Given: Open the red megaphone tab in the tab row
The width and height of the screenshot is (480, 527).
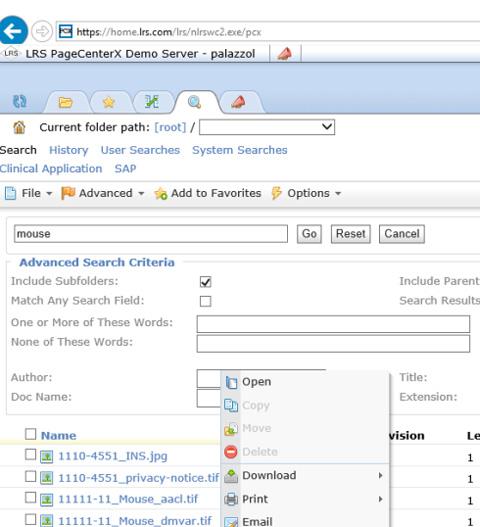Looking at the screenshot, I should click(x=238, y=102).
